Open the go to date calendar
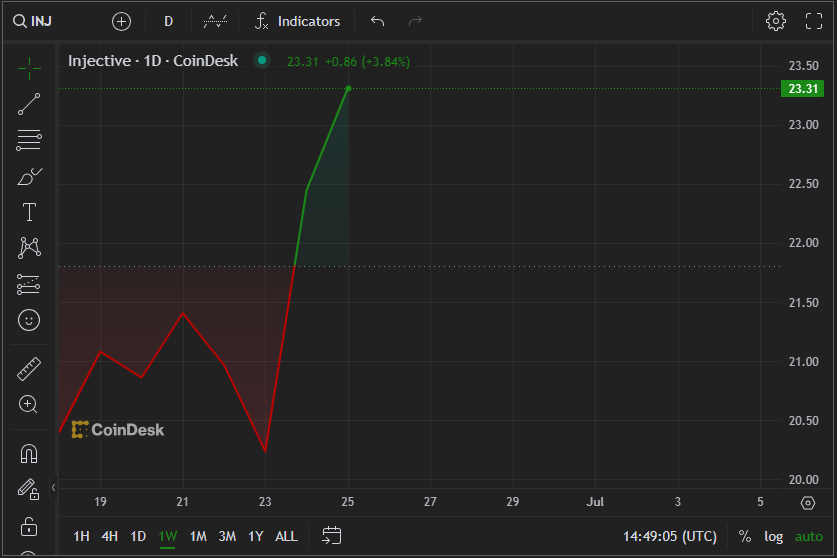The height and width of the screenshot is (558, 837). point(331,536)
